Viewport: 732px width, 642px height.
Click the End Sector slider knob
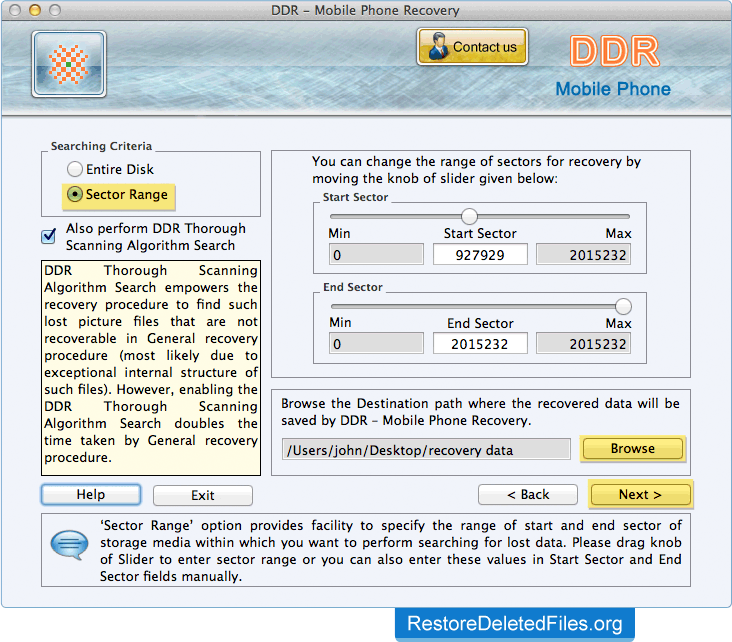coord(623,306)
